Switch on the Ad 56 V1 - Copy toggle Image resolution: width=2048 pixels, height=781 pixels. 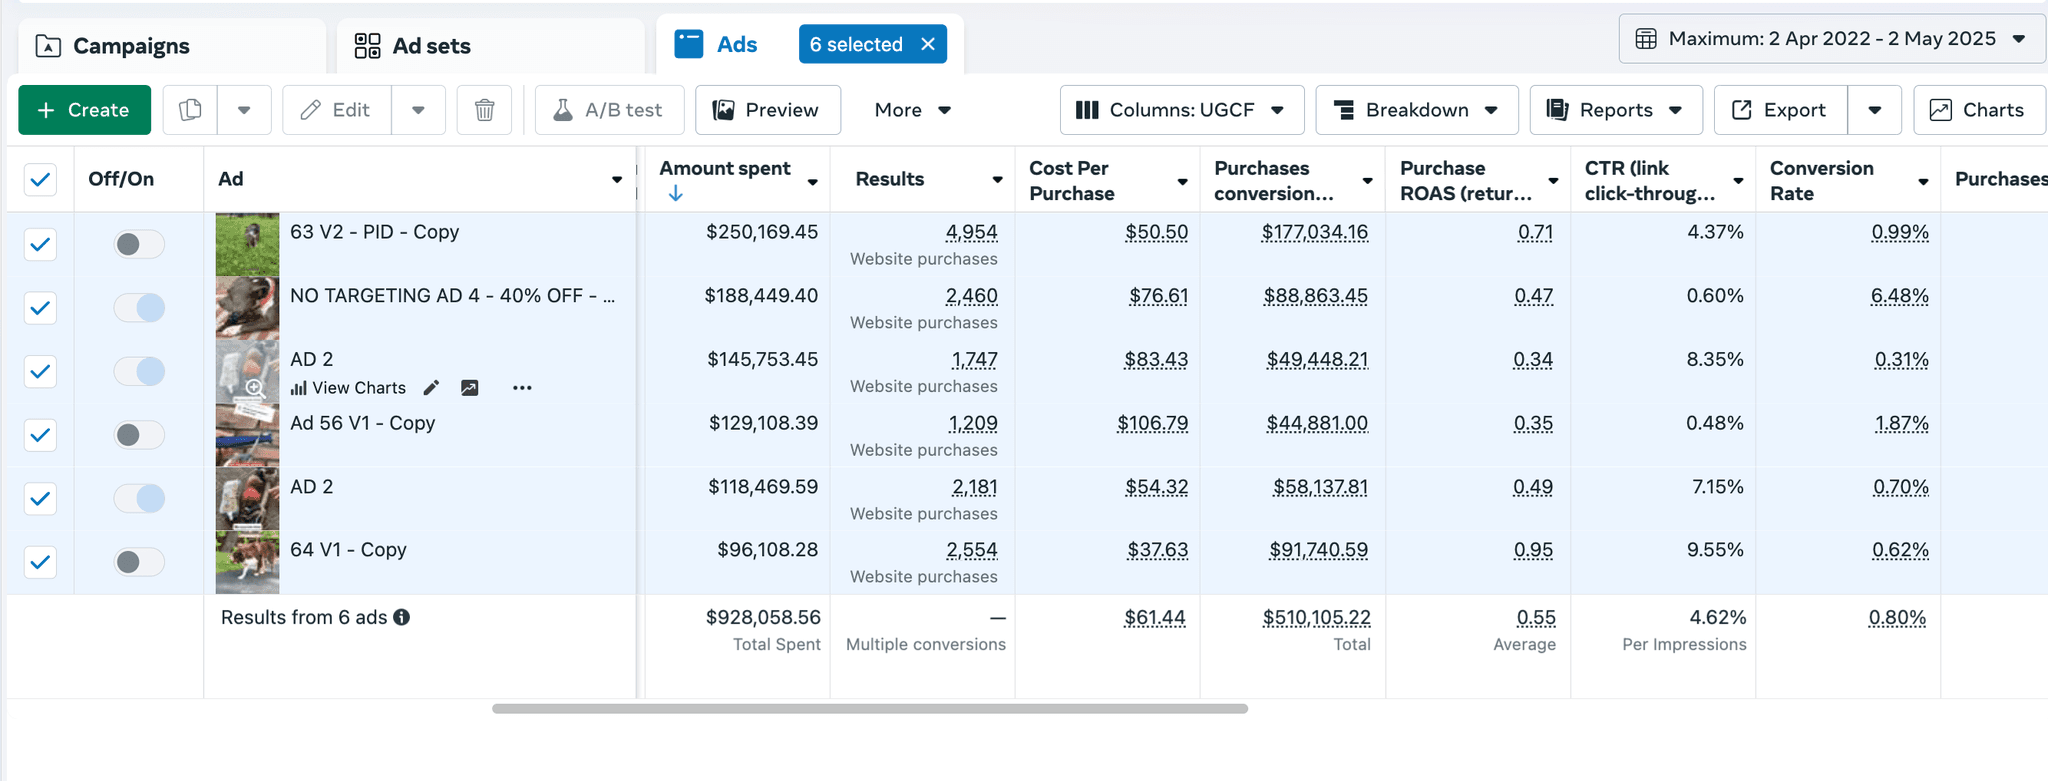click(138, 435)
